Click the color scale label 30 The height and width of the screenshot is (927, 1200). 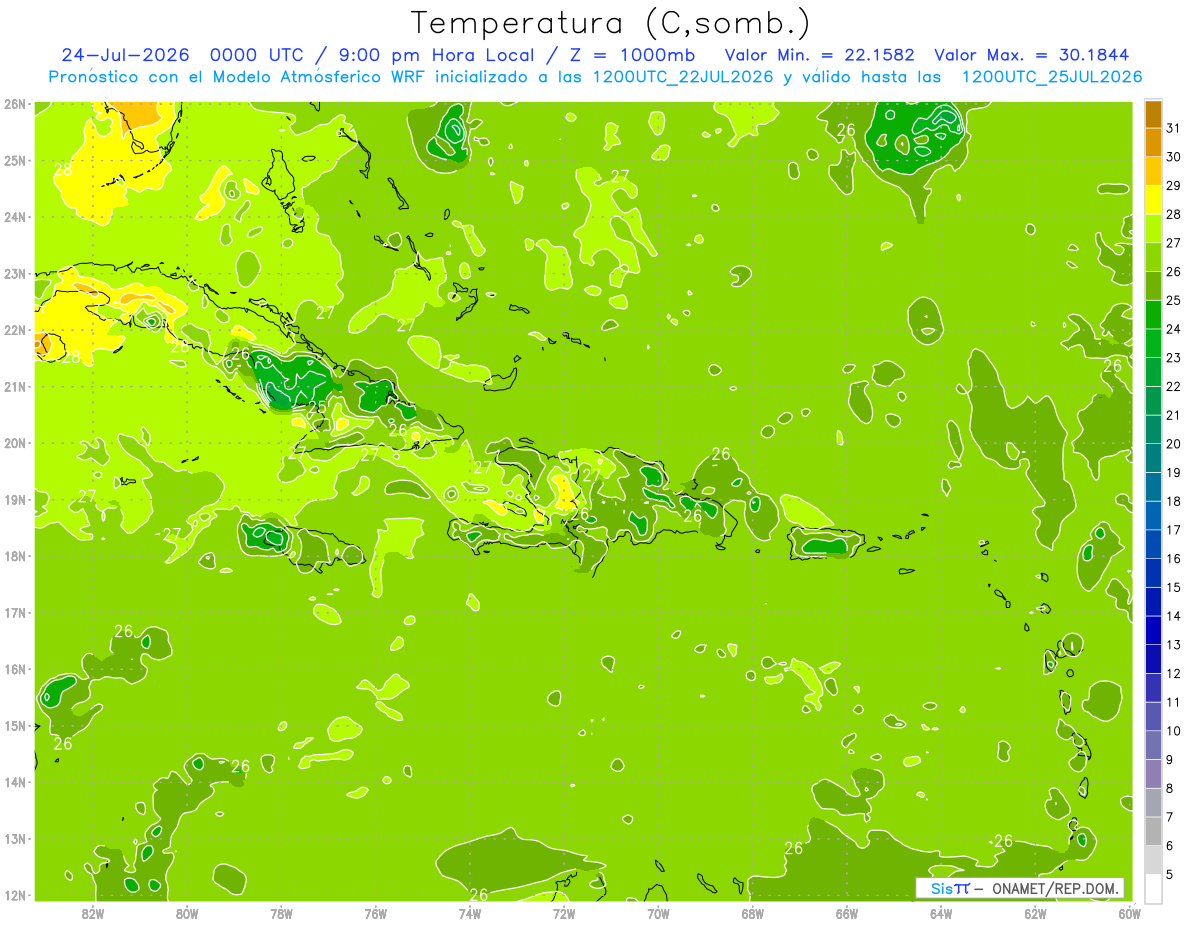click(1174, 157)
